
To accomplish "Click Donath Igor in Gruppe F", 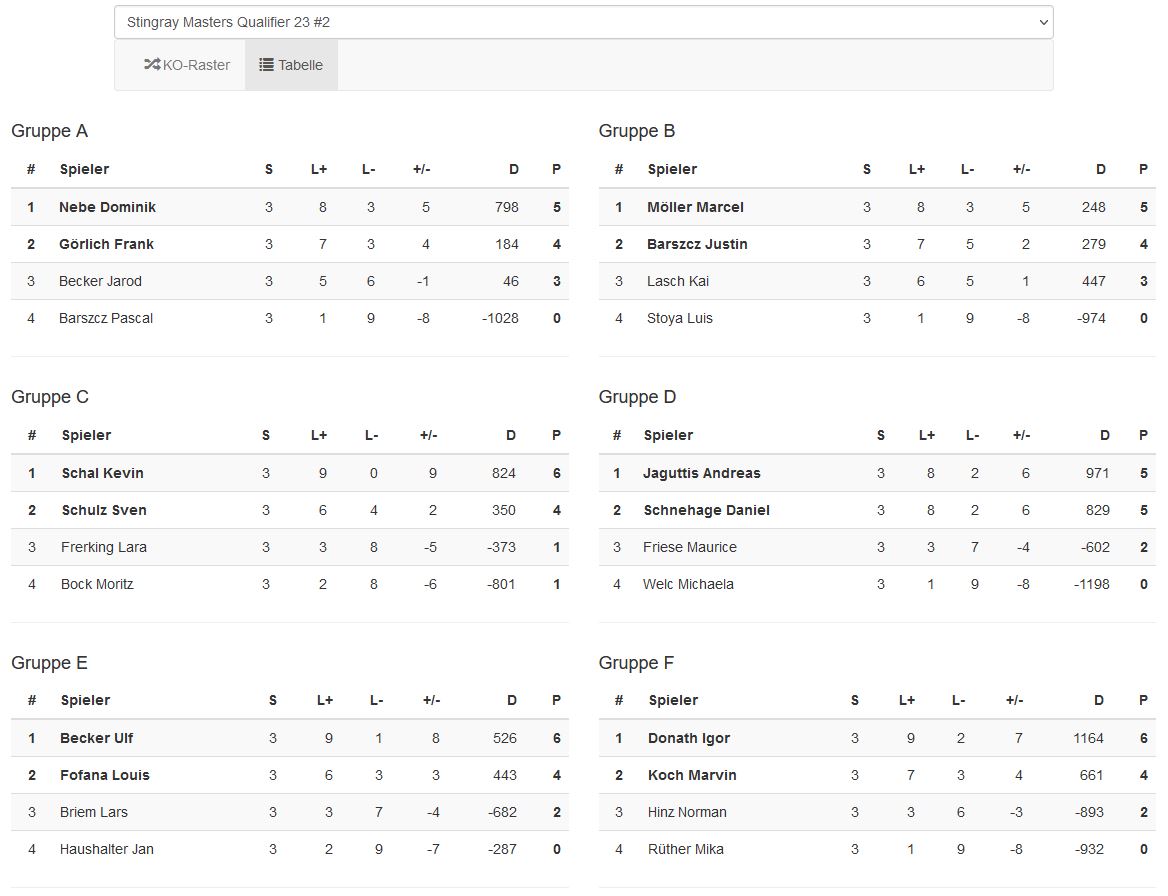I will pos(689,738).
